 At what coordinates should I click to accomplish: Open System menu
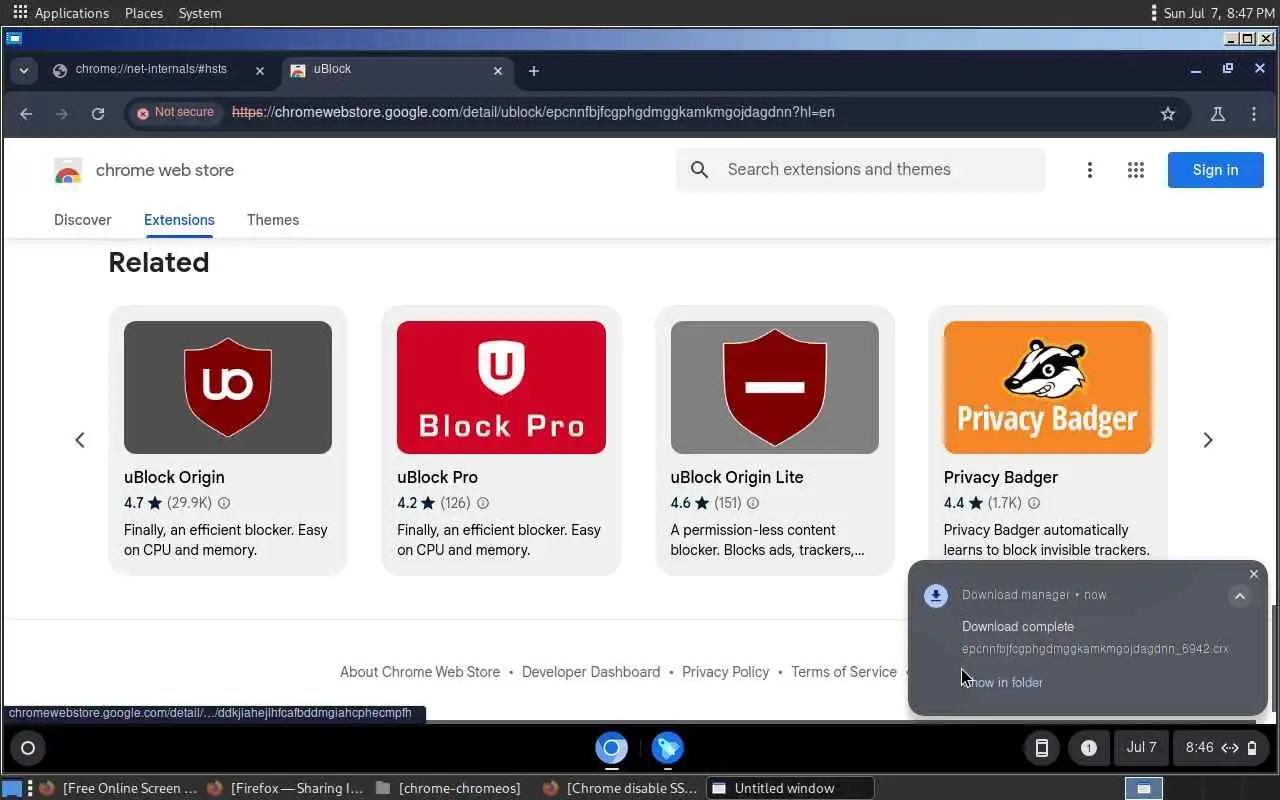coord(200,13)
